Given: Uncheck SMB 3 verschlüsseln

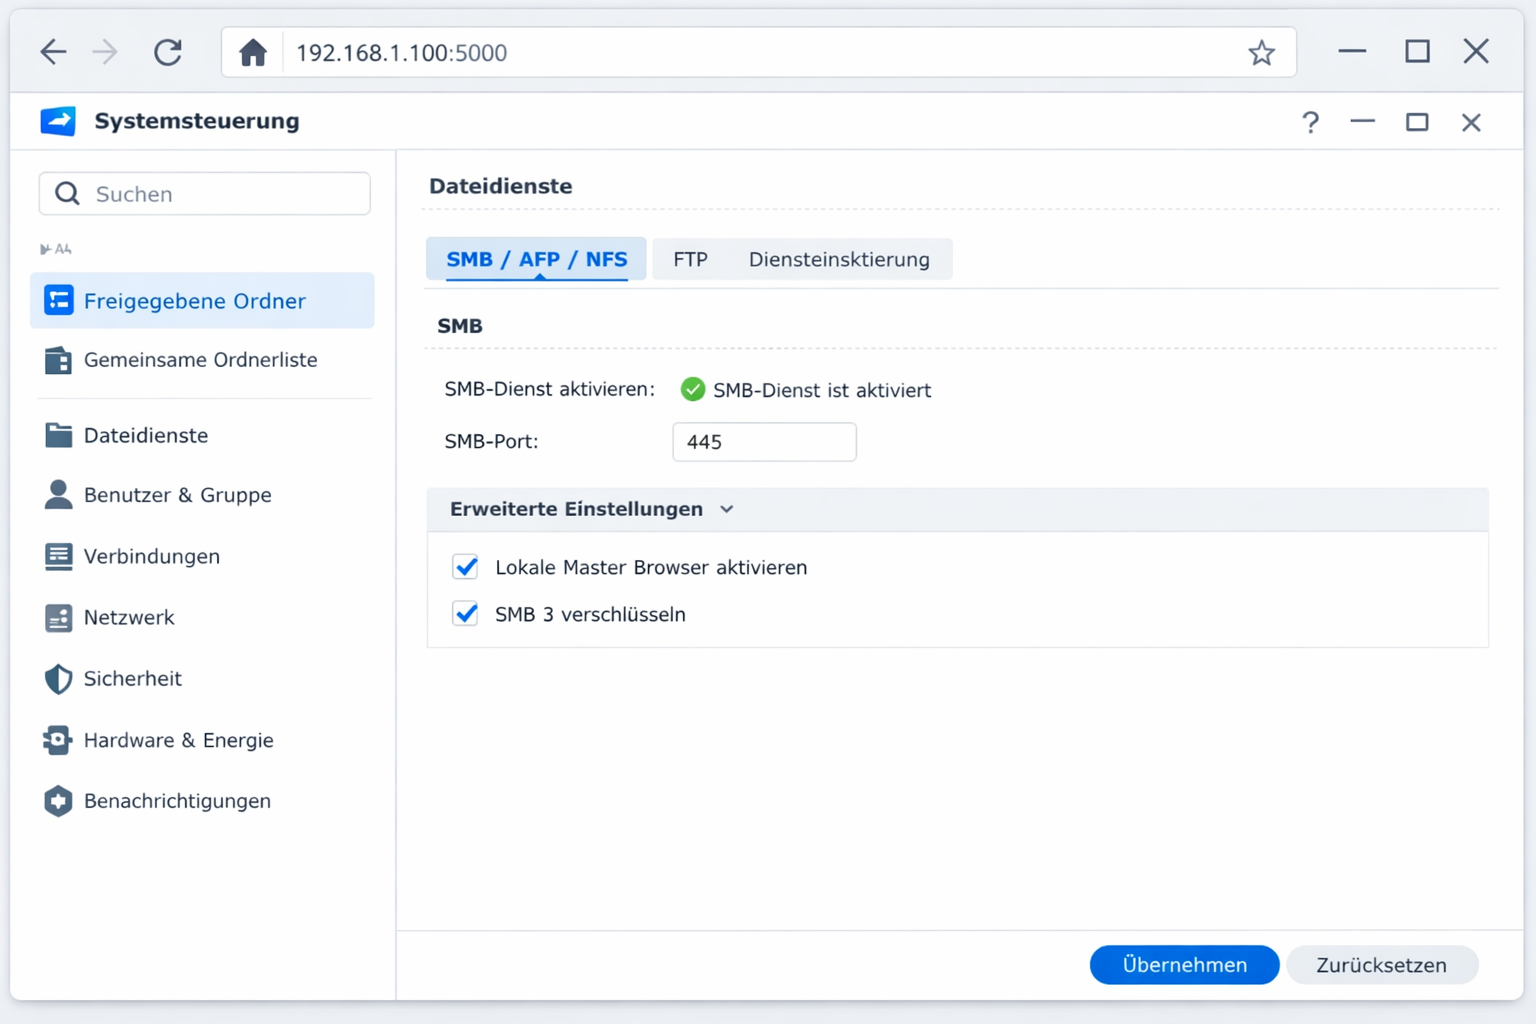Looking at the screenshot, I should coord(465,614).
